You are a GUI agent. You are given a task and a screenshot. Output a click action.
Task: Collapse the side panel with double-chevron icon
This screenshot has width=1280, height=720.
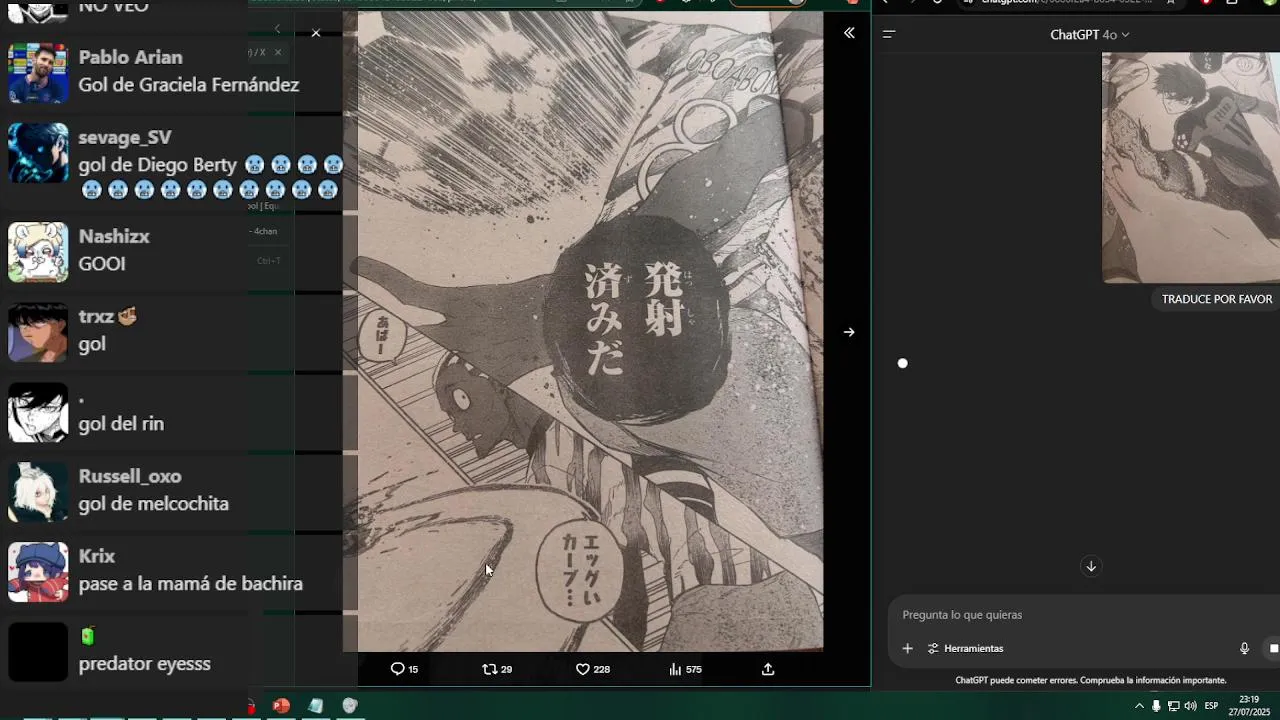849,33
